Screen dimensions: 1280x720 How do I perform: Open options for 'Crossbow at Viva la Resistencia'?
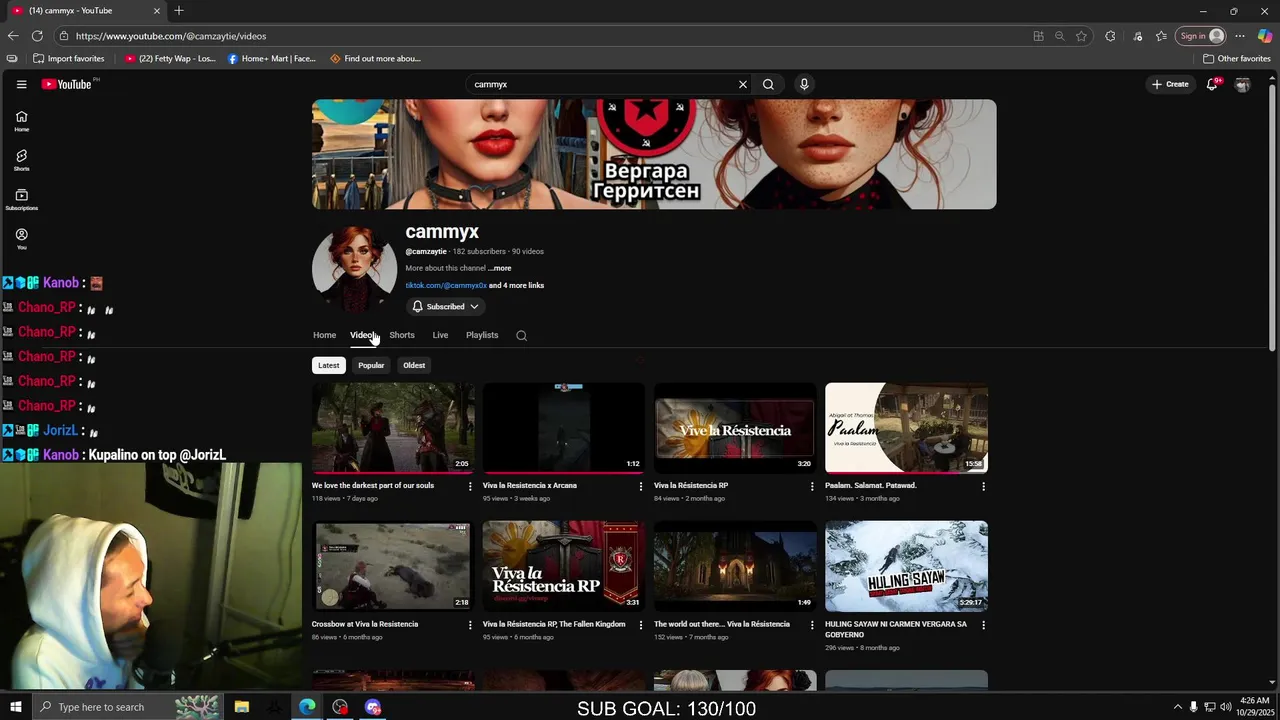[470, 625]
